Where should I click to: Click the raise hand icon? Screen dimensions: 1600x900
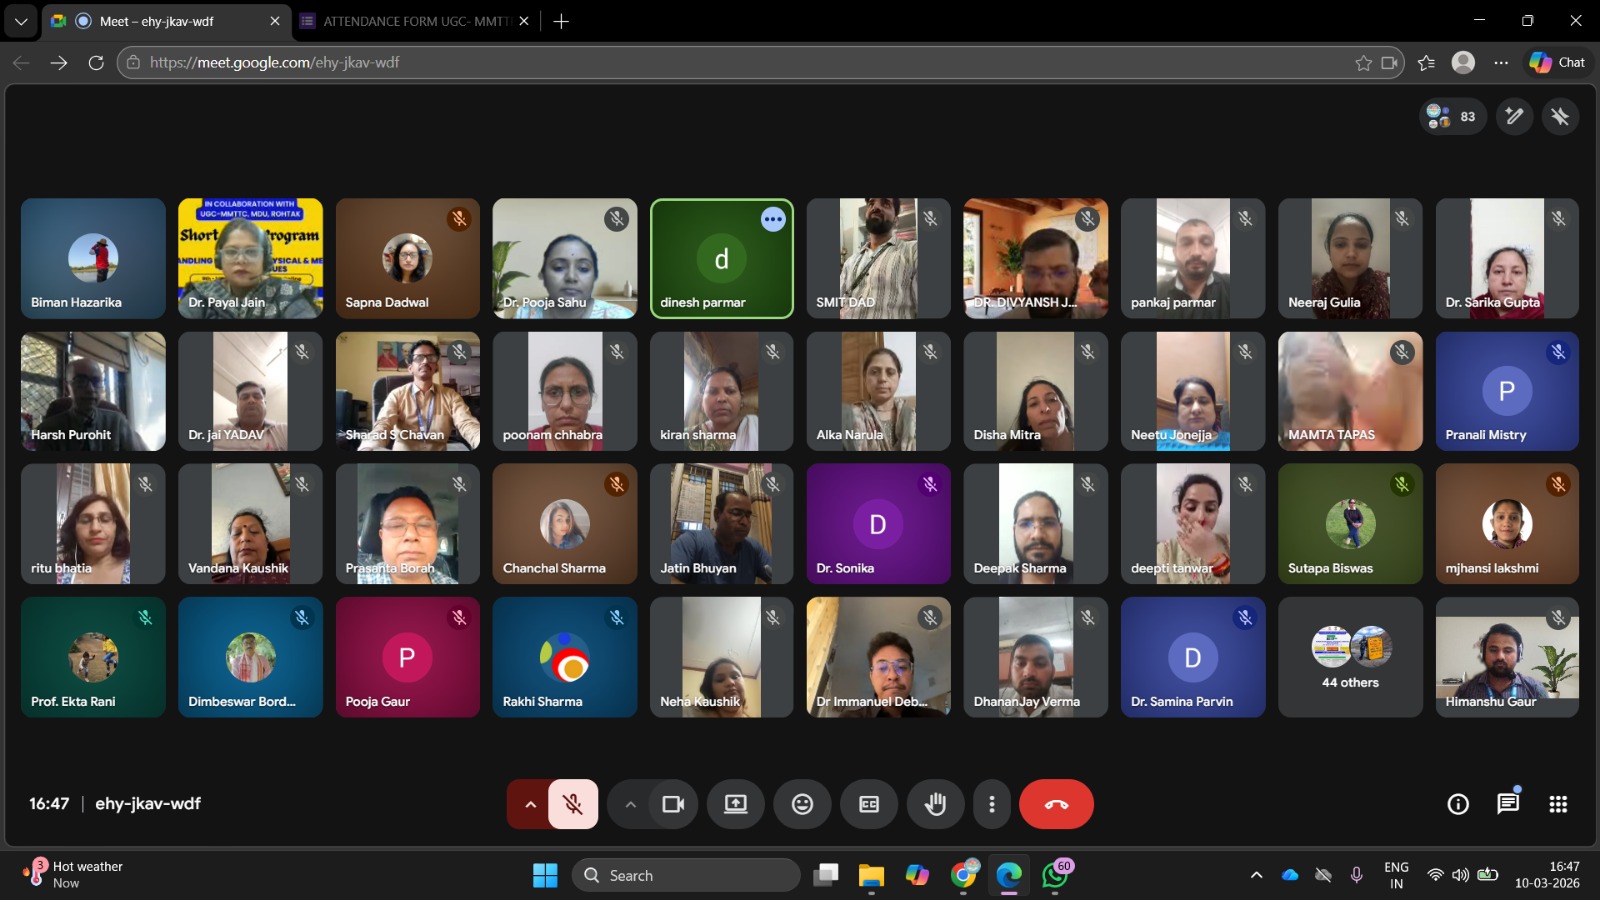(x=935, y=804)
